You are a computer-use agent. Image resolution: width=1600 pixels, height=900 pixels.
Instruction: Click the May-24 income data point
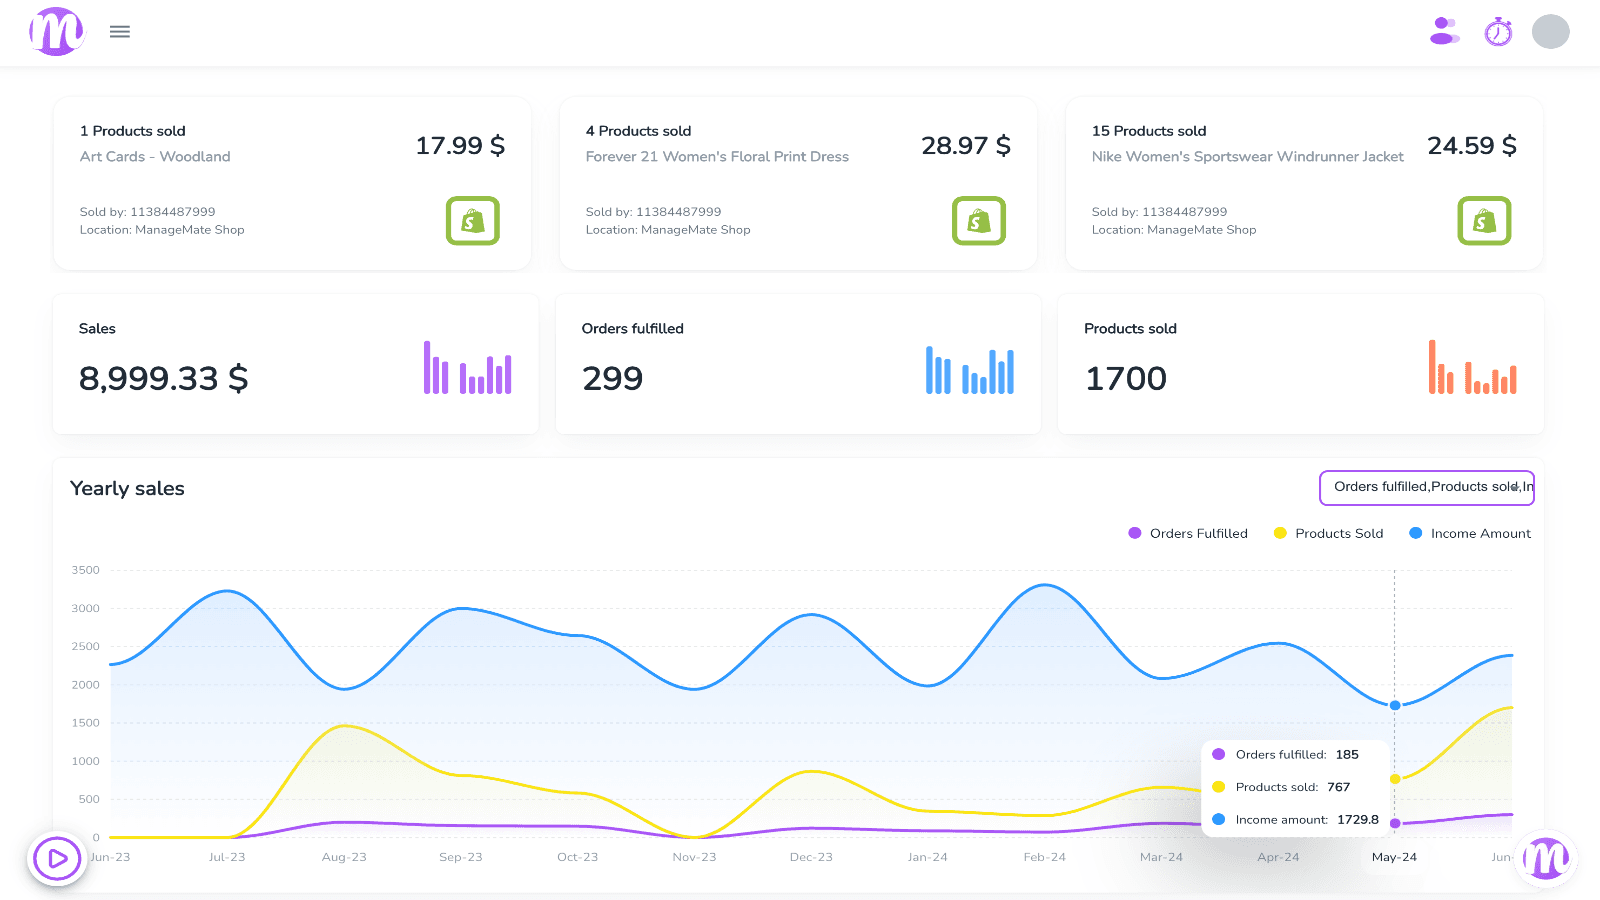[1395, 706]
